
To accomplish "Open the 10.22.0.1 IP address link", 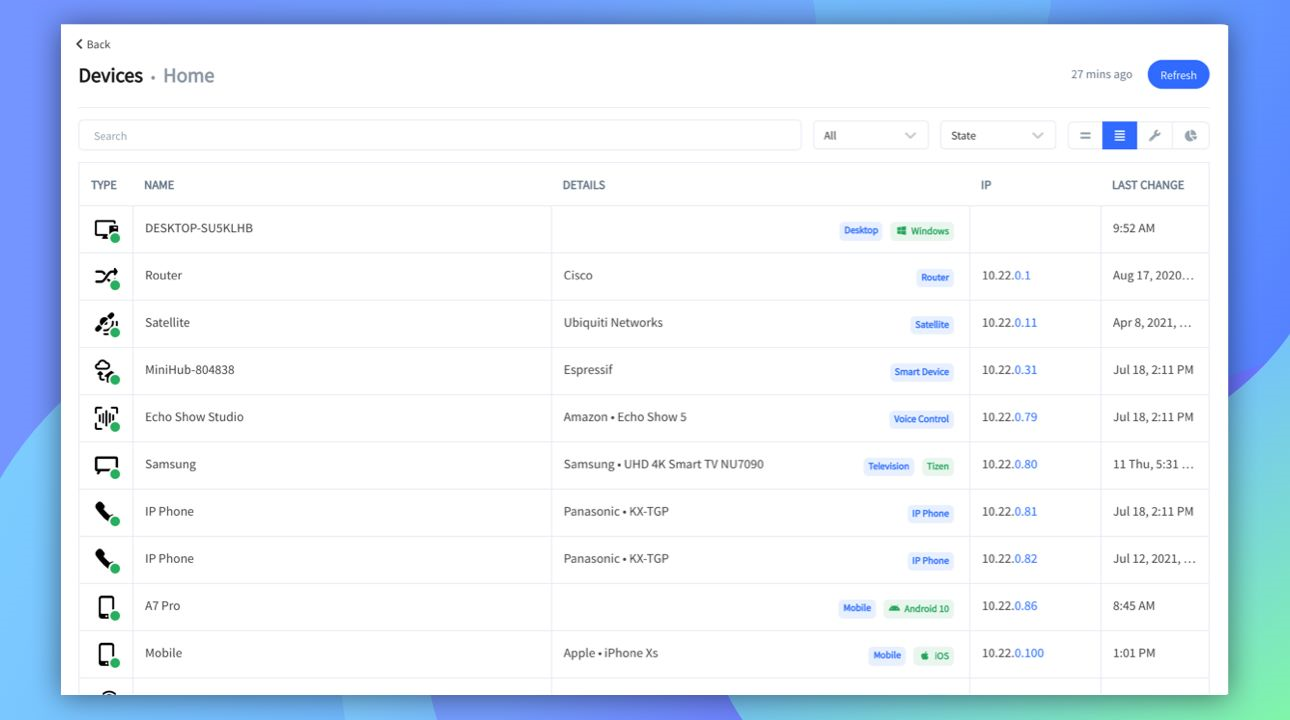I will (x=1005, y=275).
